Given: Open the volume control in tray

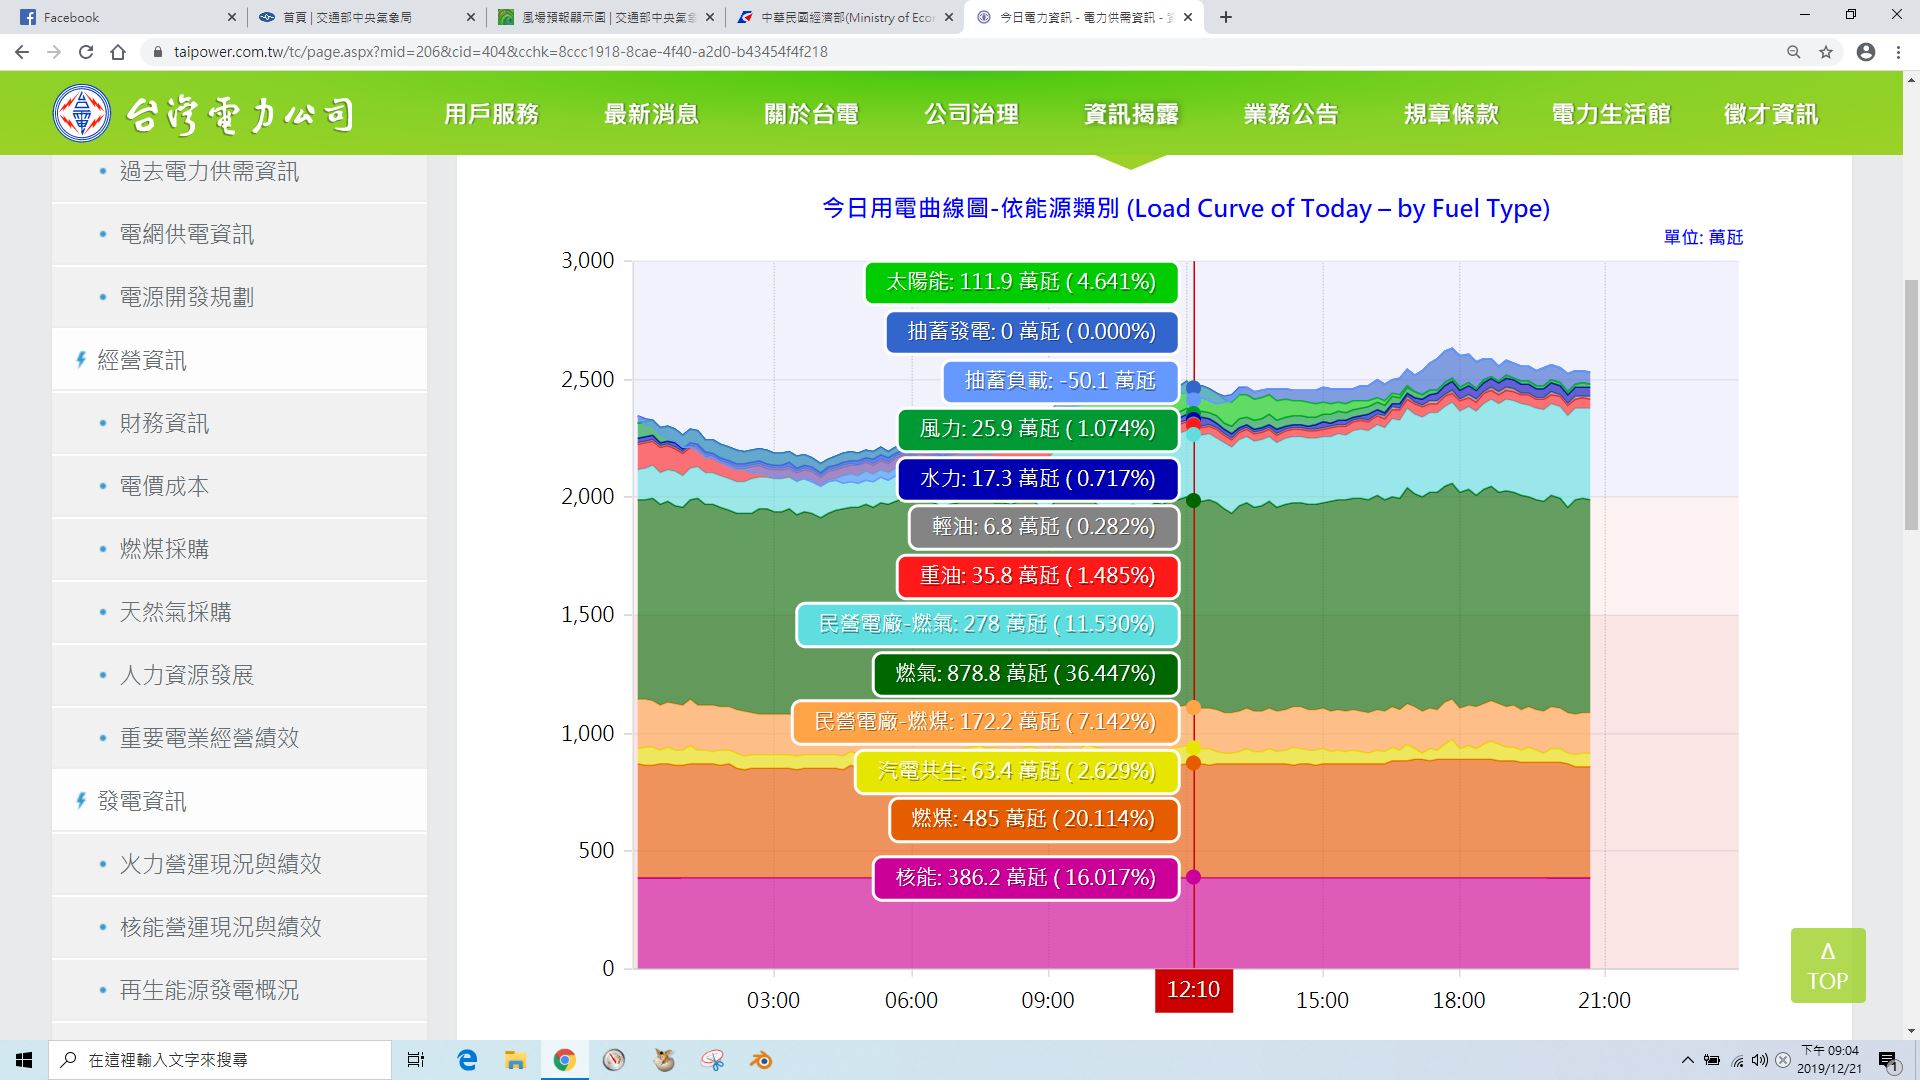Looking at the screenshot, I should point(1760,1060).
